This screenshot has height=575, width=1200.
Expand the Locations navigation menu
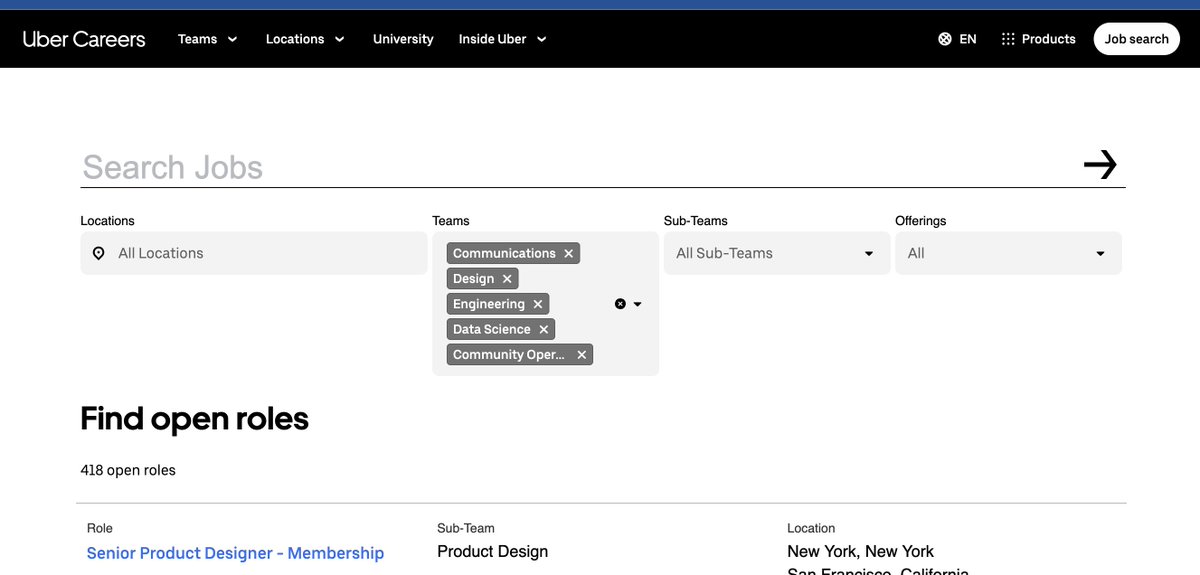click(x=305, y=39)
